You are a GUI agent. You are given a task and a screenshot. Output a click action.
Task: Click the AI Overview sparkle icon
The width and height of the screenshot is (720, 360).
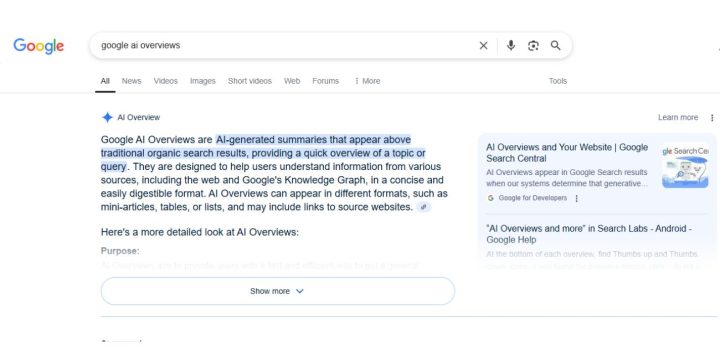coord(107,118)
